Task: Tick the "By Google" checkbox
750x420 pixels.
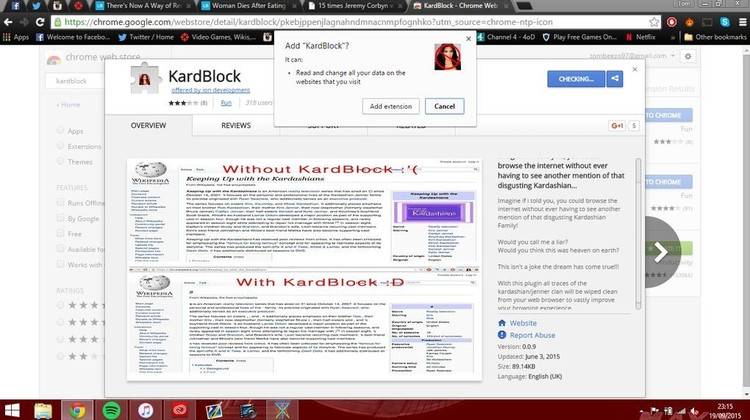Action: (x=60, y=218)
